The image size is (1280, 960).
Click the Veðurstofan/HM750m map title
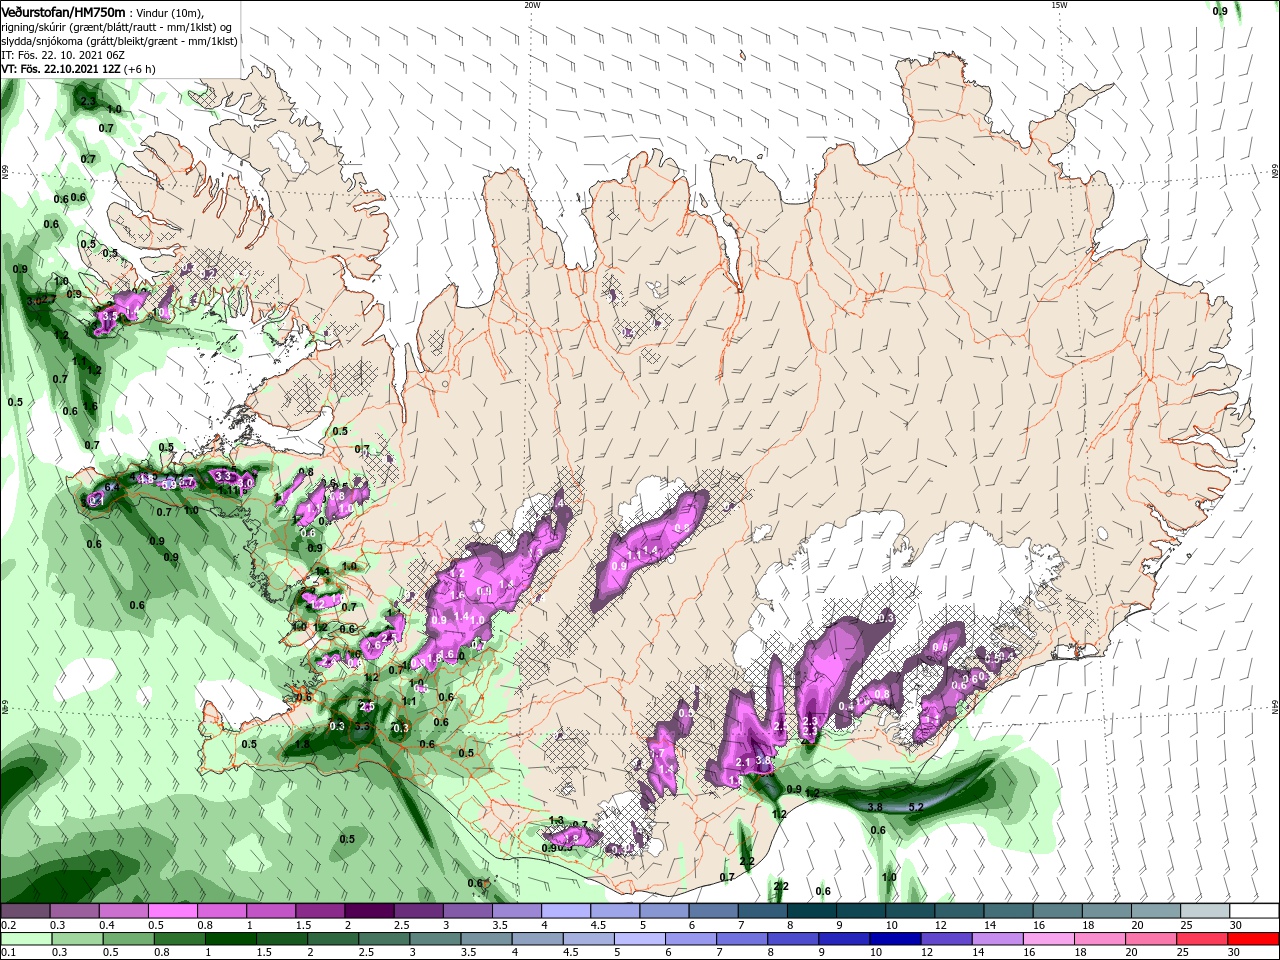pos(64,11)
